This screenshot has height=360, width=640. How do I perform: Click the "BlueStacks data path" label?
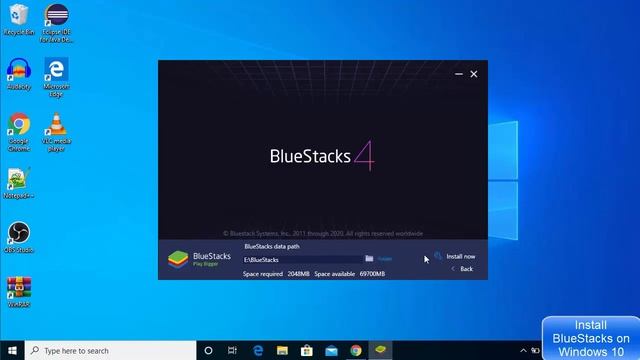pos(272,247)
